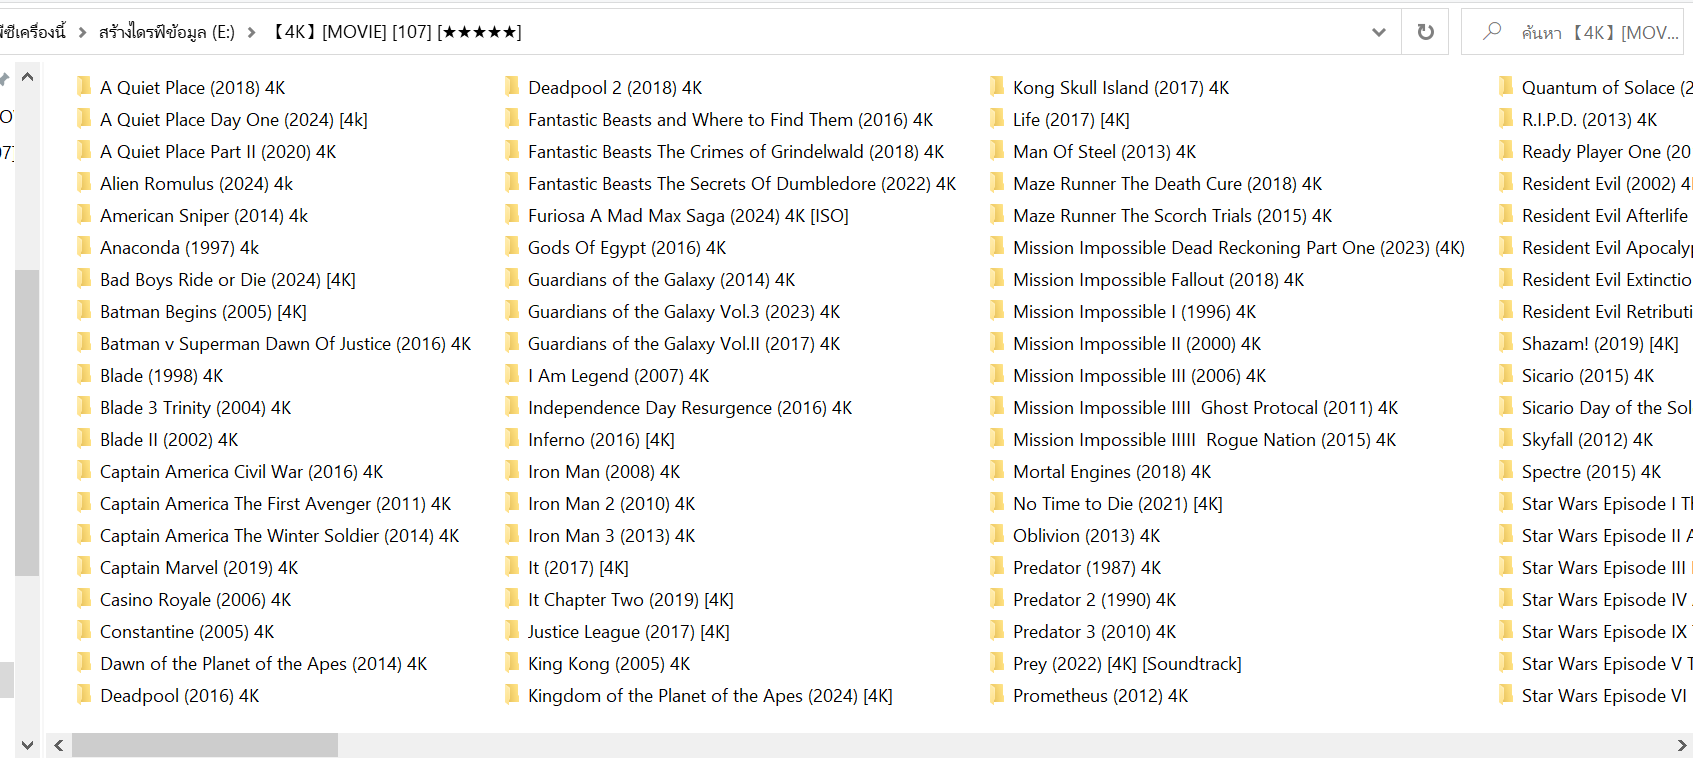The image size is (1693, 758).
Task: Select the folder icon of Anaconda (1997) 4k
Action: (x=84, y=247)
